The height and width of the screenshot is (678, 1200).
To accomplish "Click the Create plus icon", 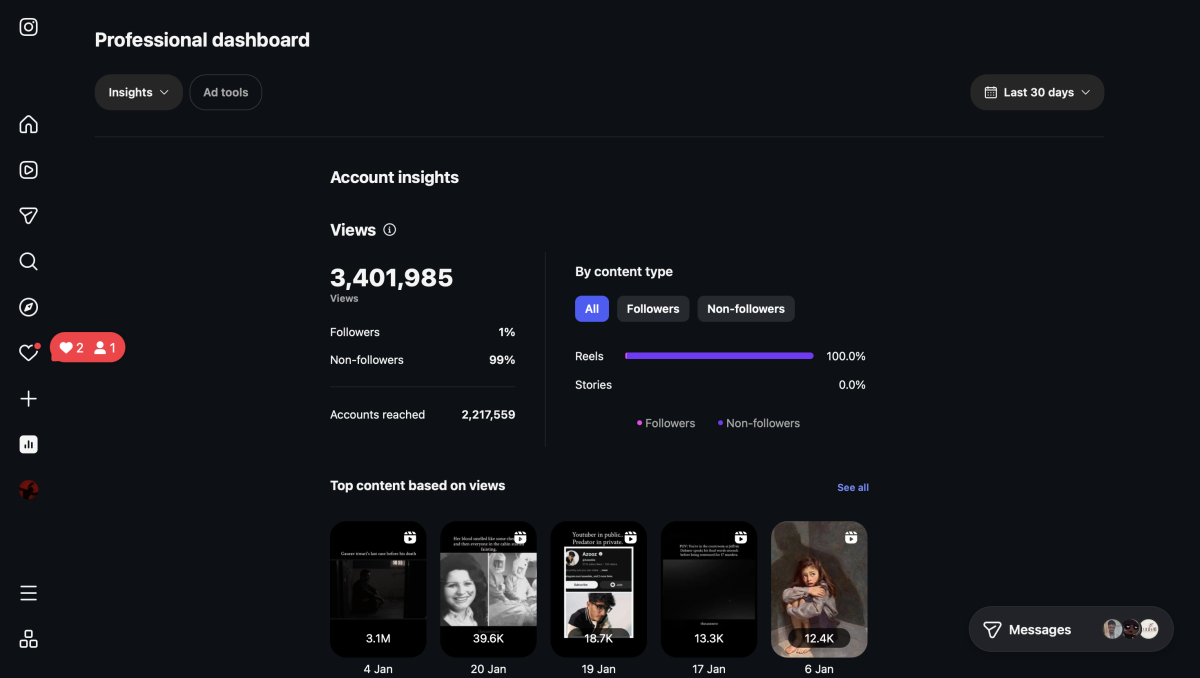I will tap(29, 399).
